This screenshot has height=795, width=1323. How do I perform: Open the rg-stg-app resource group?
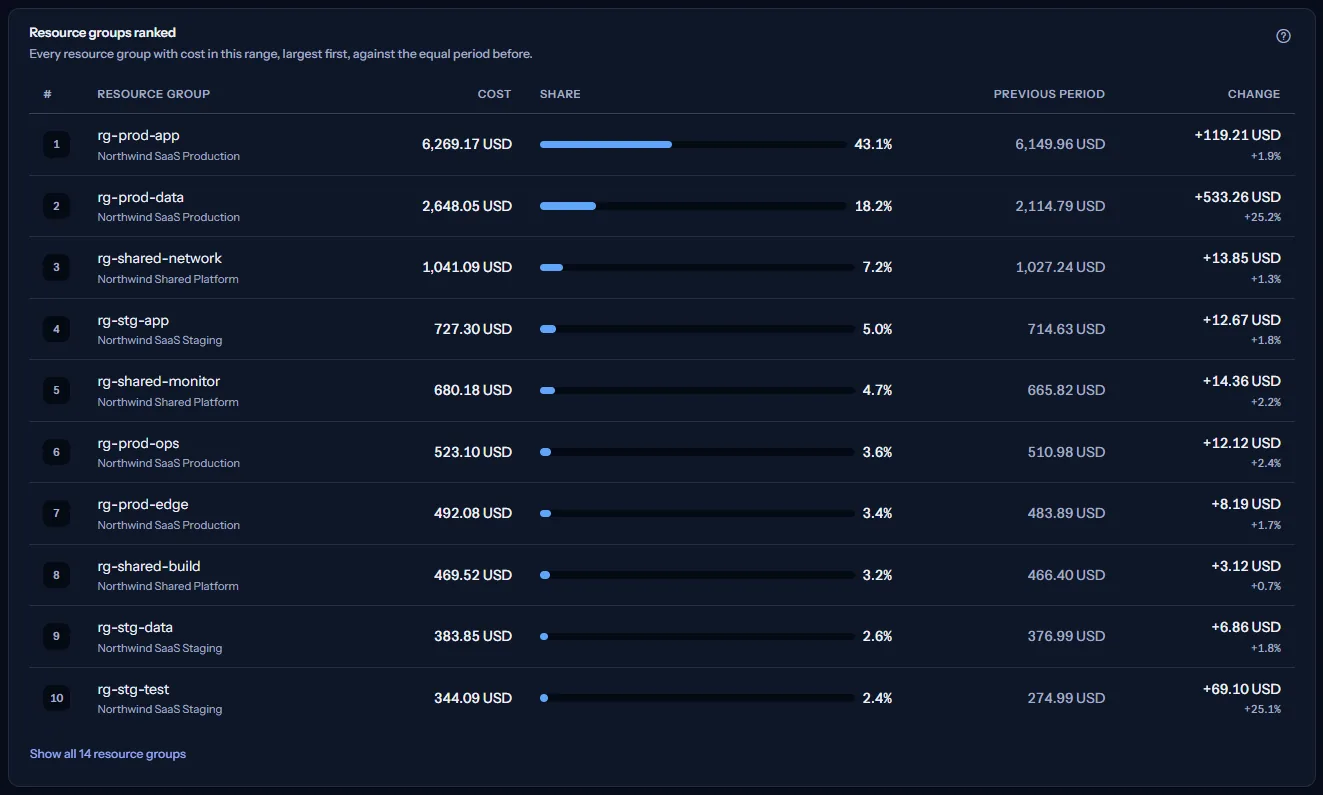[133, 321]
